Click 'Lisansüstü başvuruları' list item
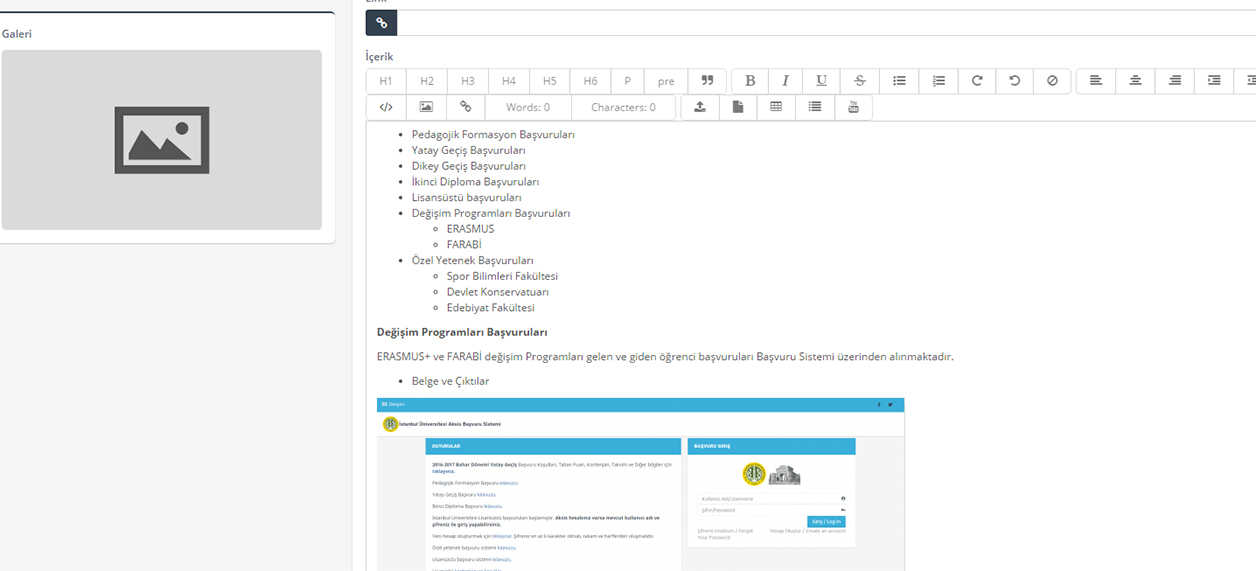This screenshot has width=1256, height=571. coord(467,198)
